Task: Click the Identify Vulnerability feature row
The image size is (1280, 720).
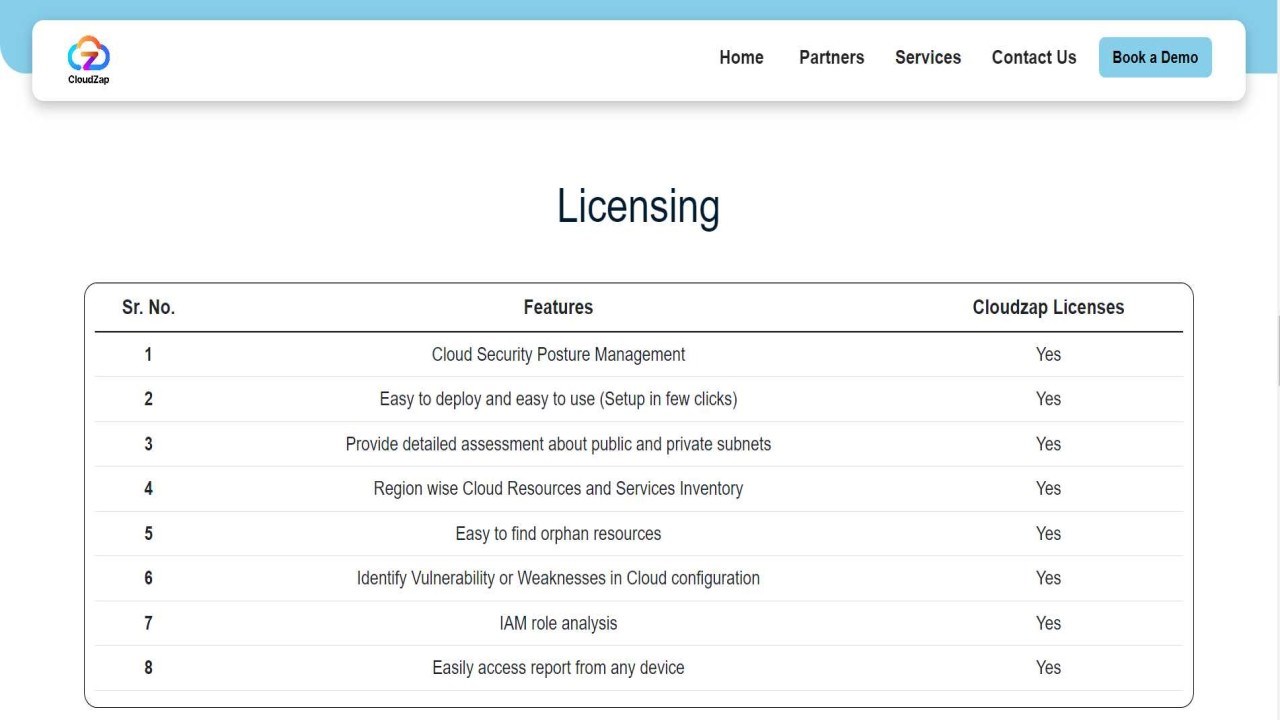Action: [x=558, y=578]
